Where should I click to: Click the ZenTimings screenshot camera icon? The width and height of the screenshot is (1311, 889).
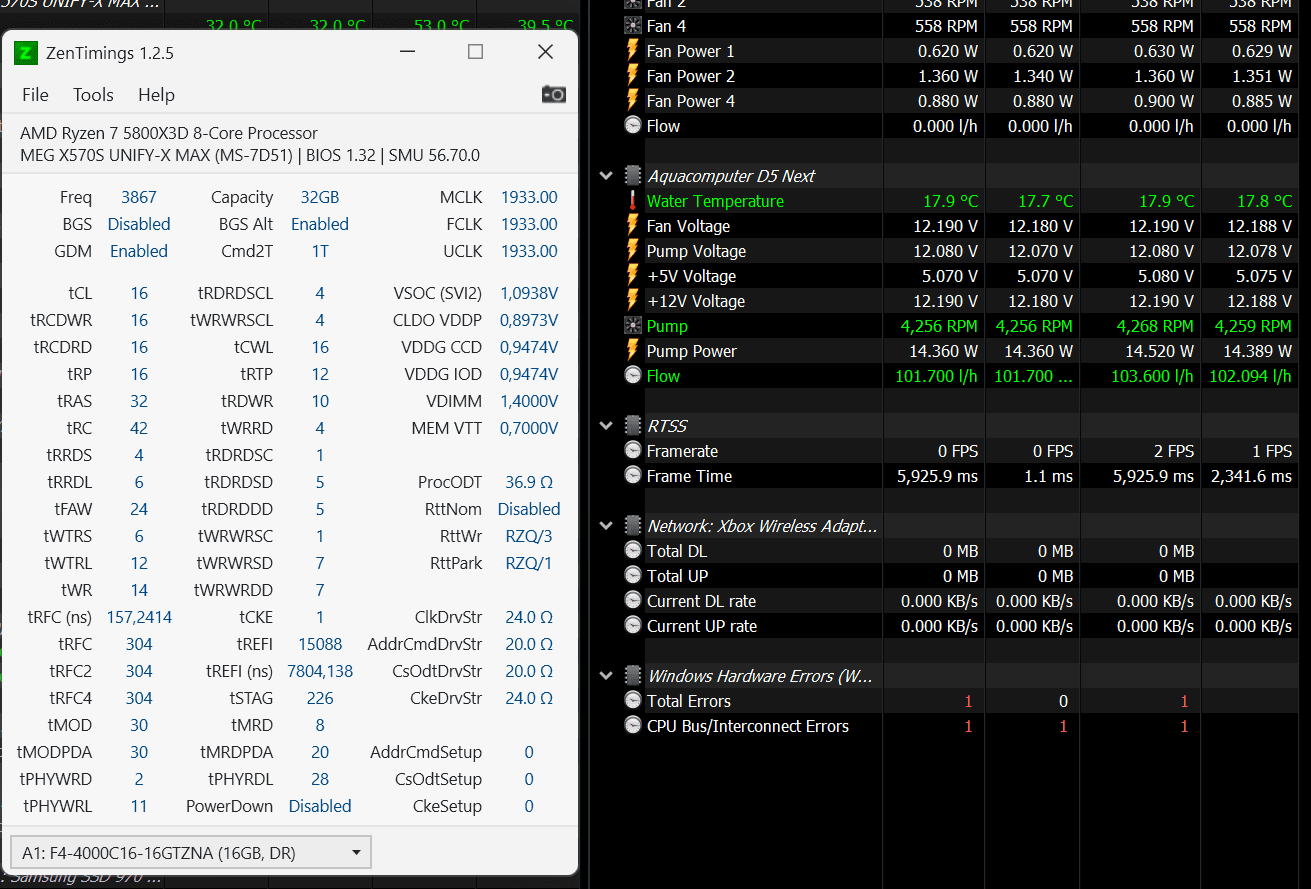[x=553, y=94]
